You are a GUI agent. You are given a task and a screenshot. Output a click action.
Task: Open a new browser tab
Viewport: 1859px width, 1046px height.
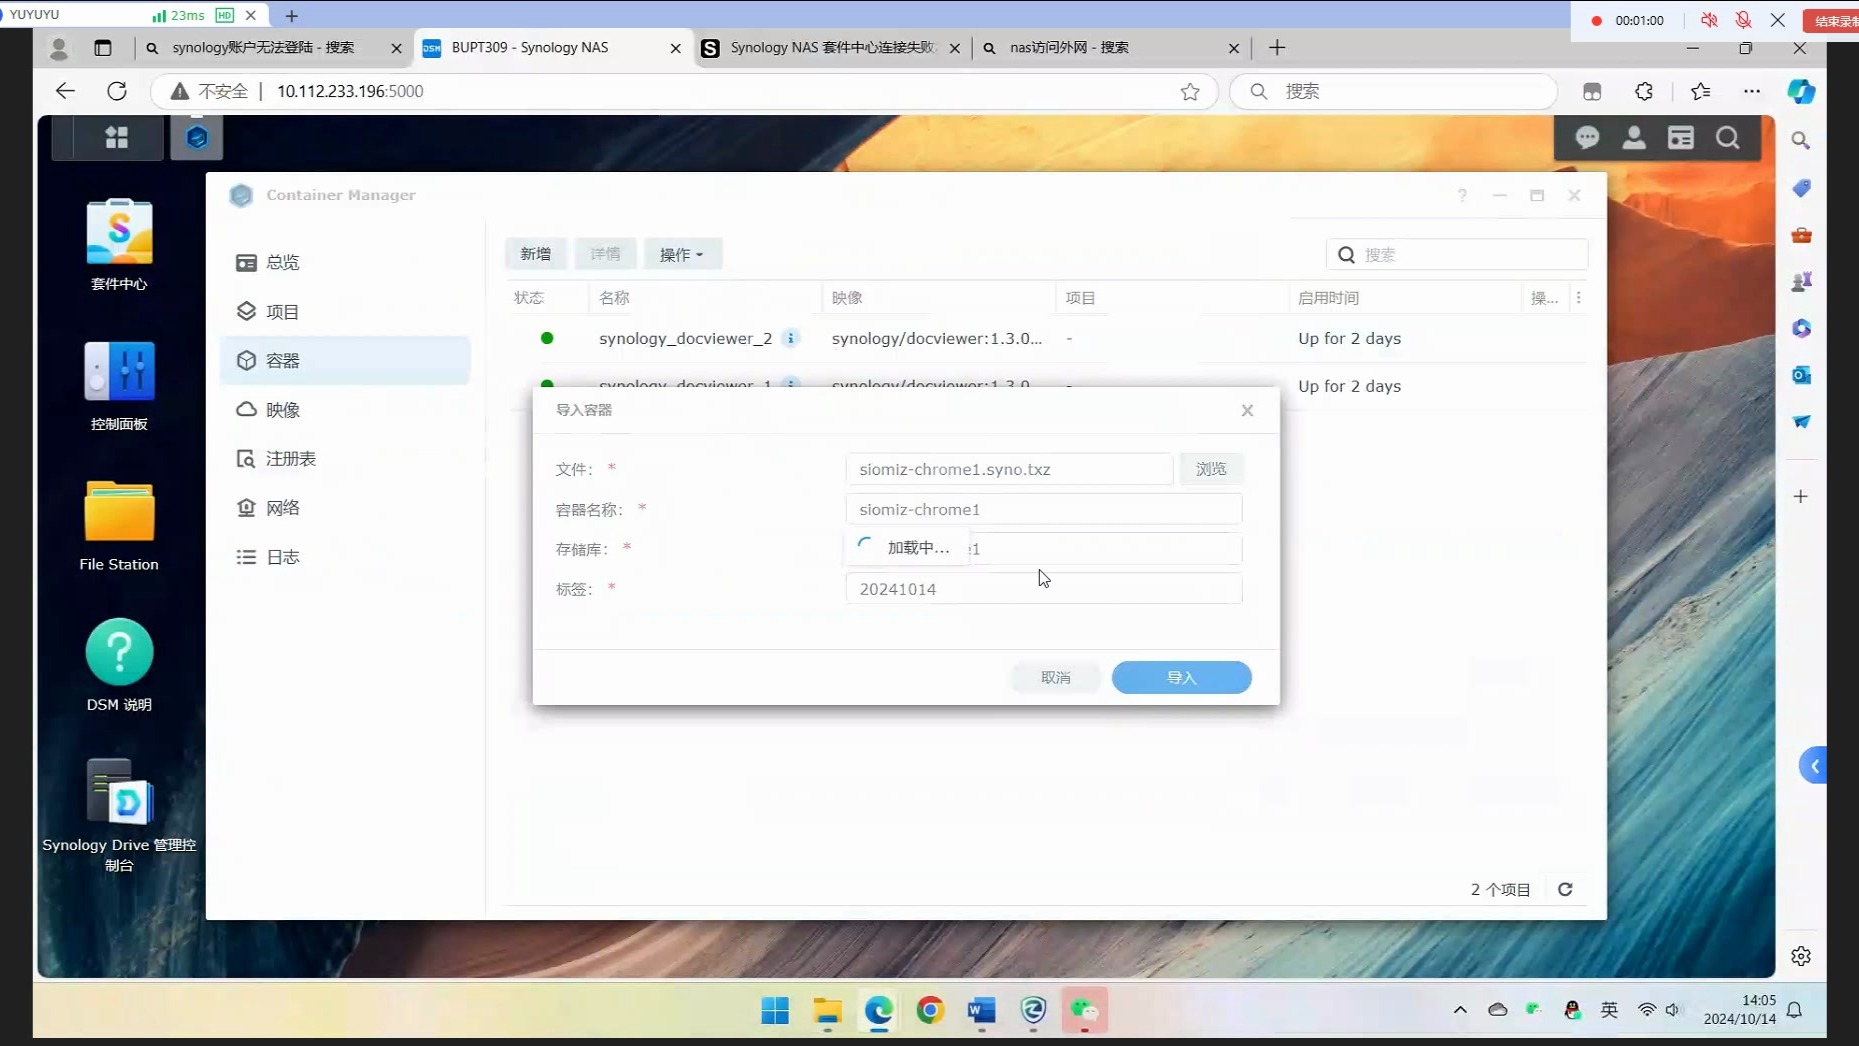1277,47
